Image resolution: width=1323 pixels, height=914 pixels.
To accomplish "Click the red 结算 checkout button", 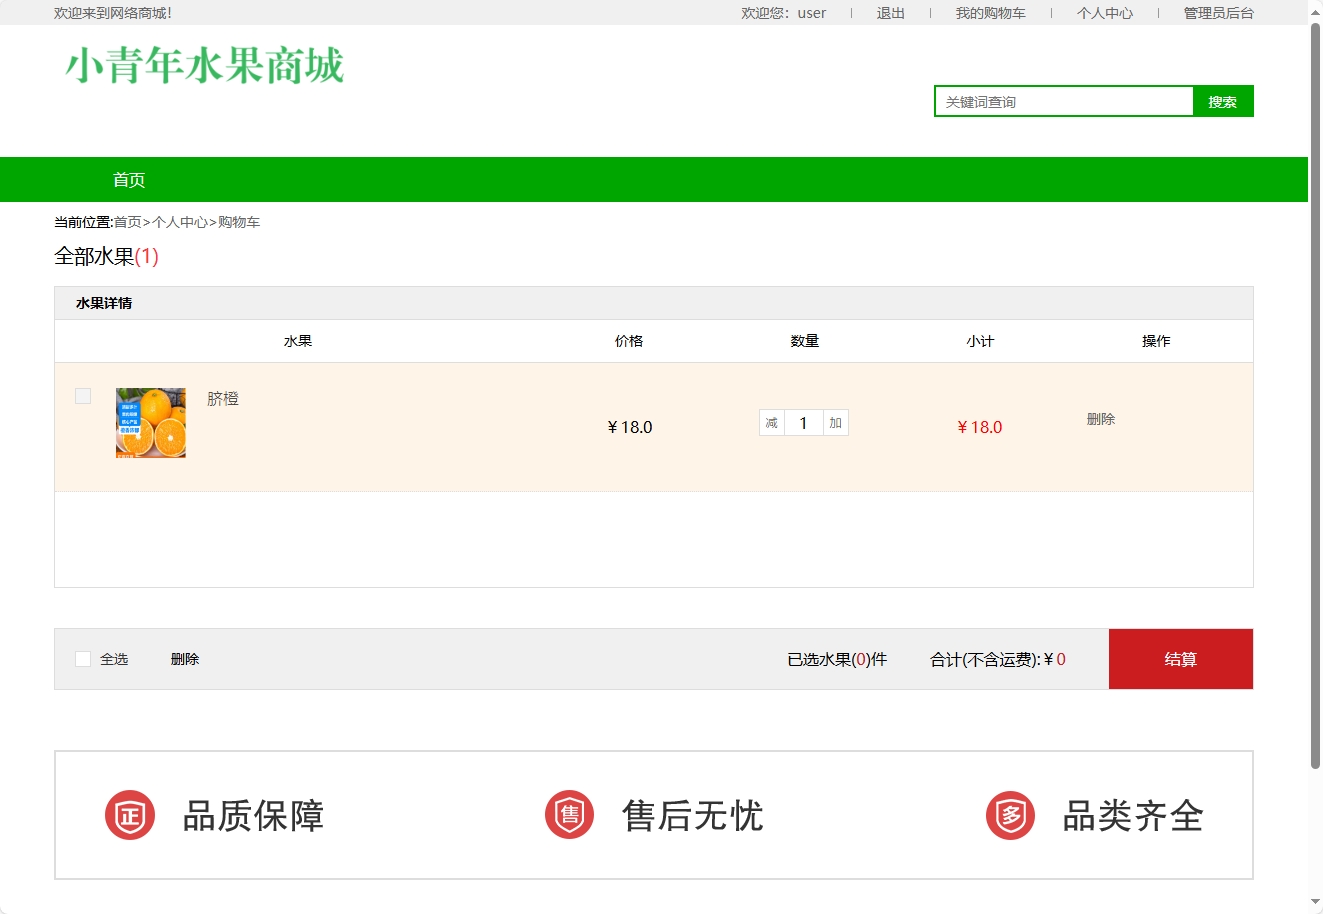I will tap(1180, 658).
